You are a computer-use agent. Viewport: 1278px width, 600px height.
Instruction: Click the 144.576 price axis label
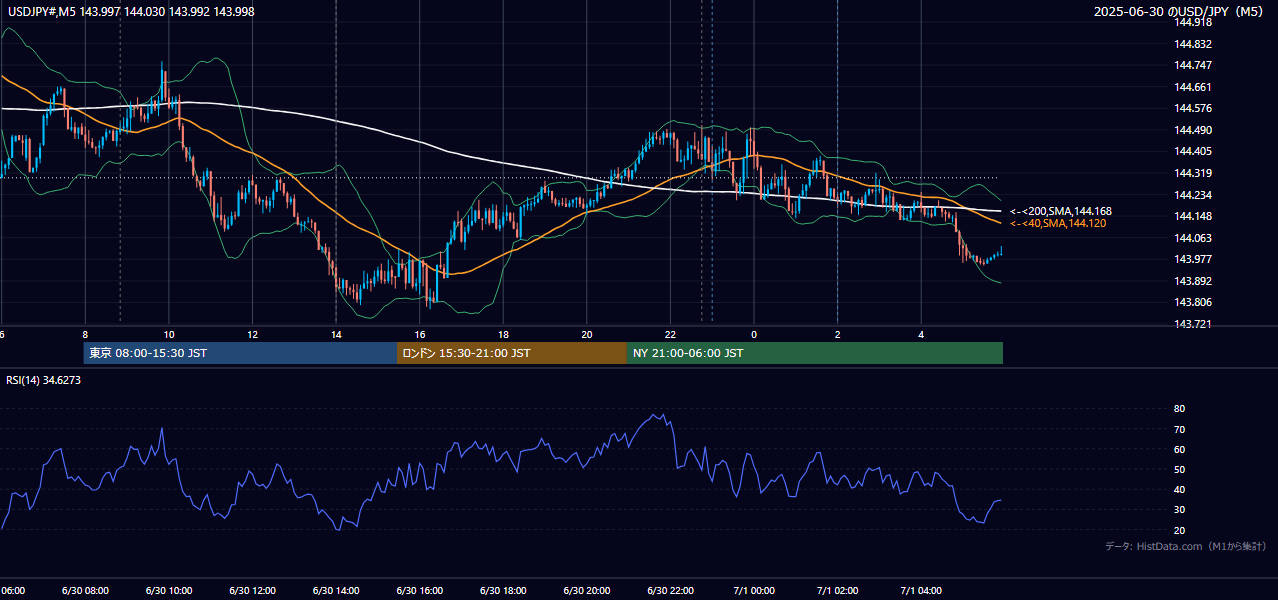point(1194,108)
